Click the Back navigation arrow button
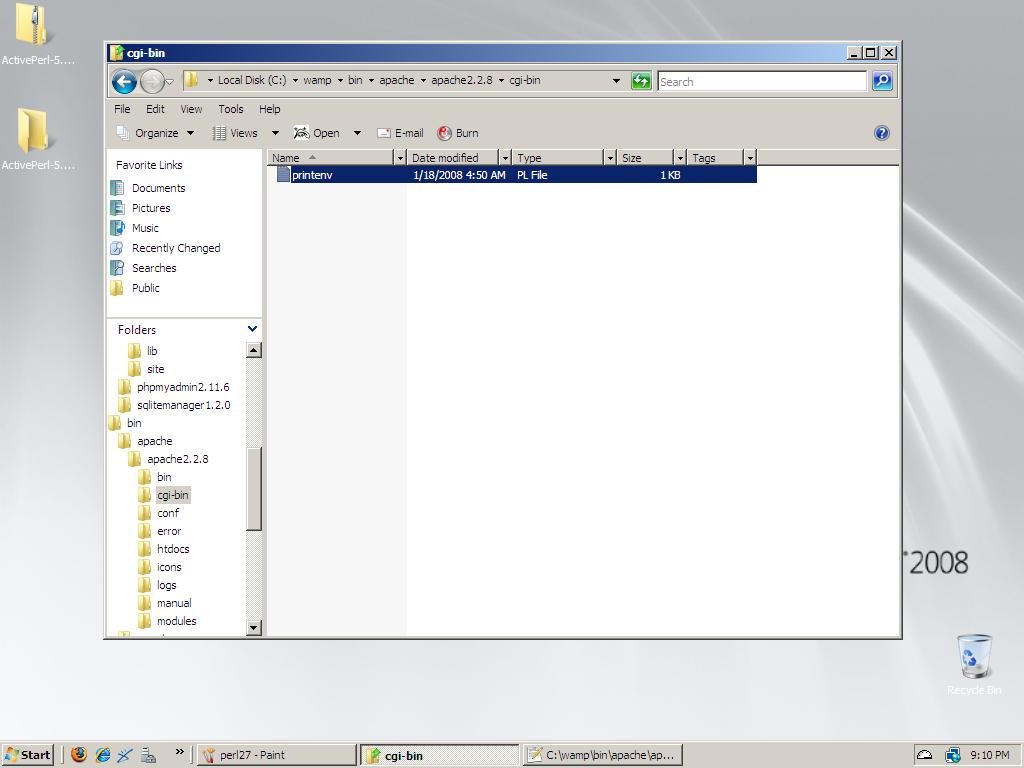This screenshot has height=768, width=1024. (x=124, y=82)
